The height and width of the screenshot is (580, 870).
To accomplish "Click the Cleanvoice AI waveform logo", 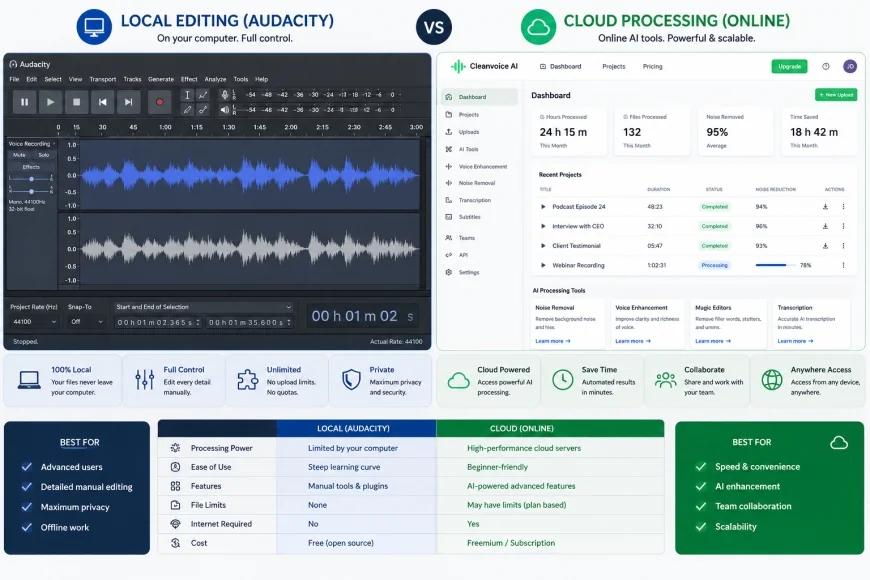I will click(x=458, y=67).
